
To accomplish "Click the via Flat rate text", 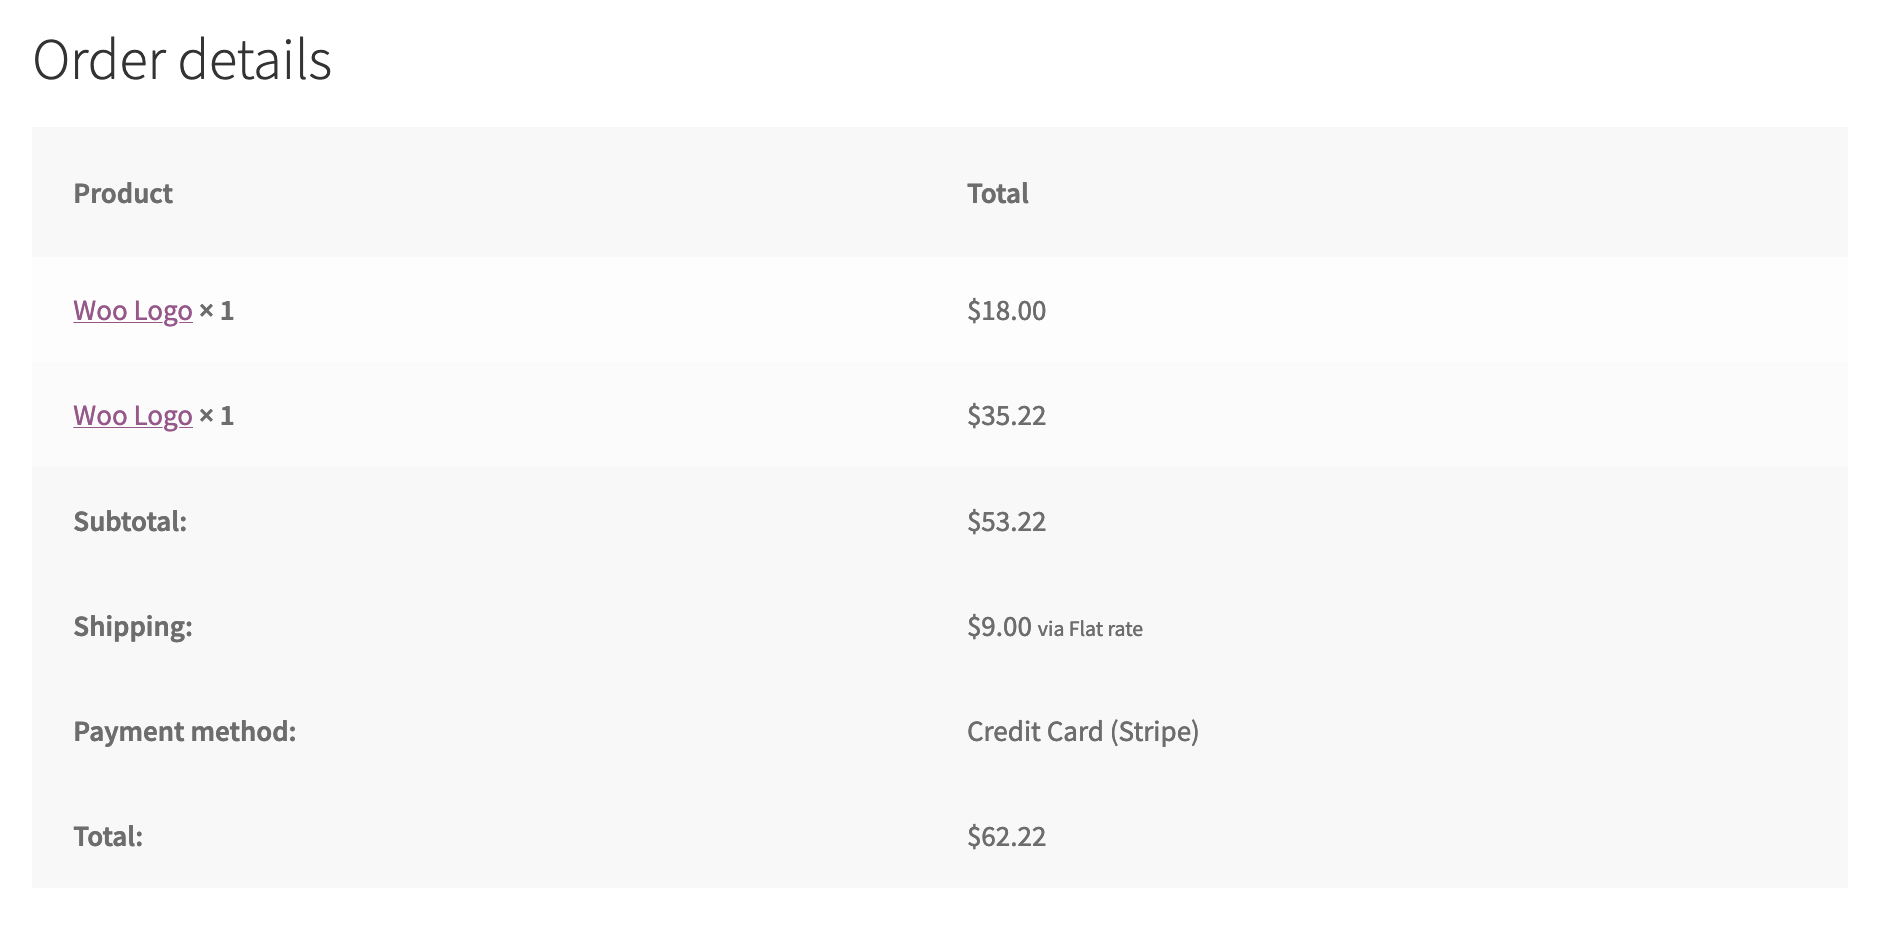I will coord(1090,629).
